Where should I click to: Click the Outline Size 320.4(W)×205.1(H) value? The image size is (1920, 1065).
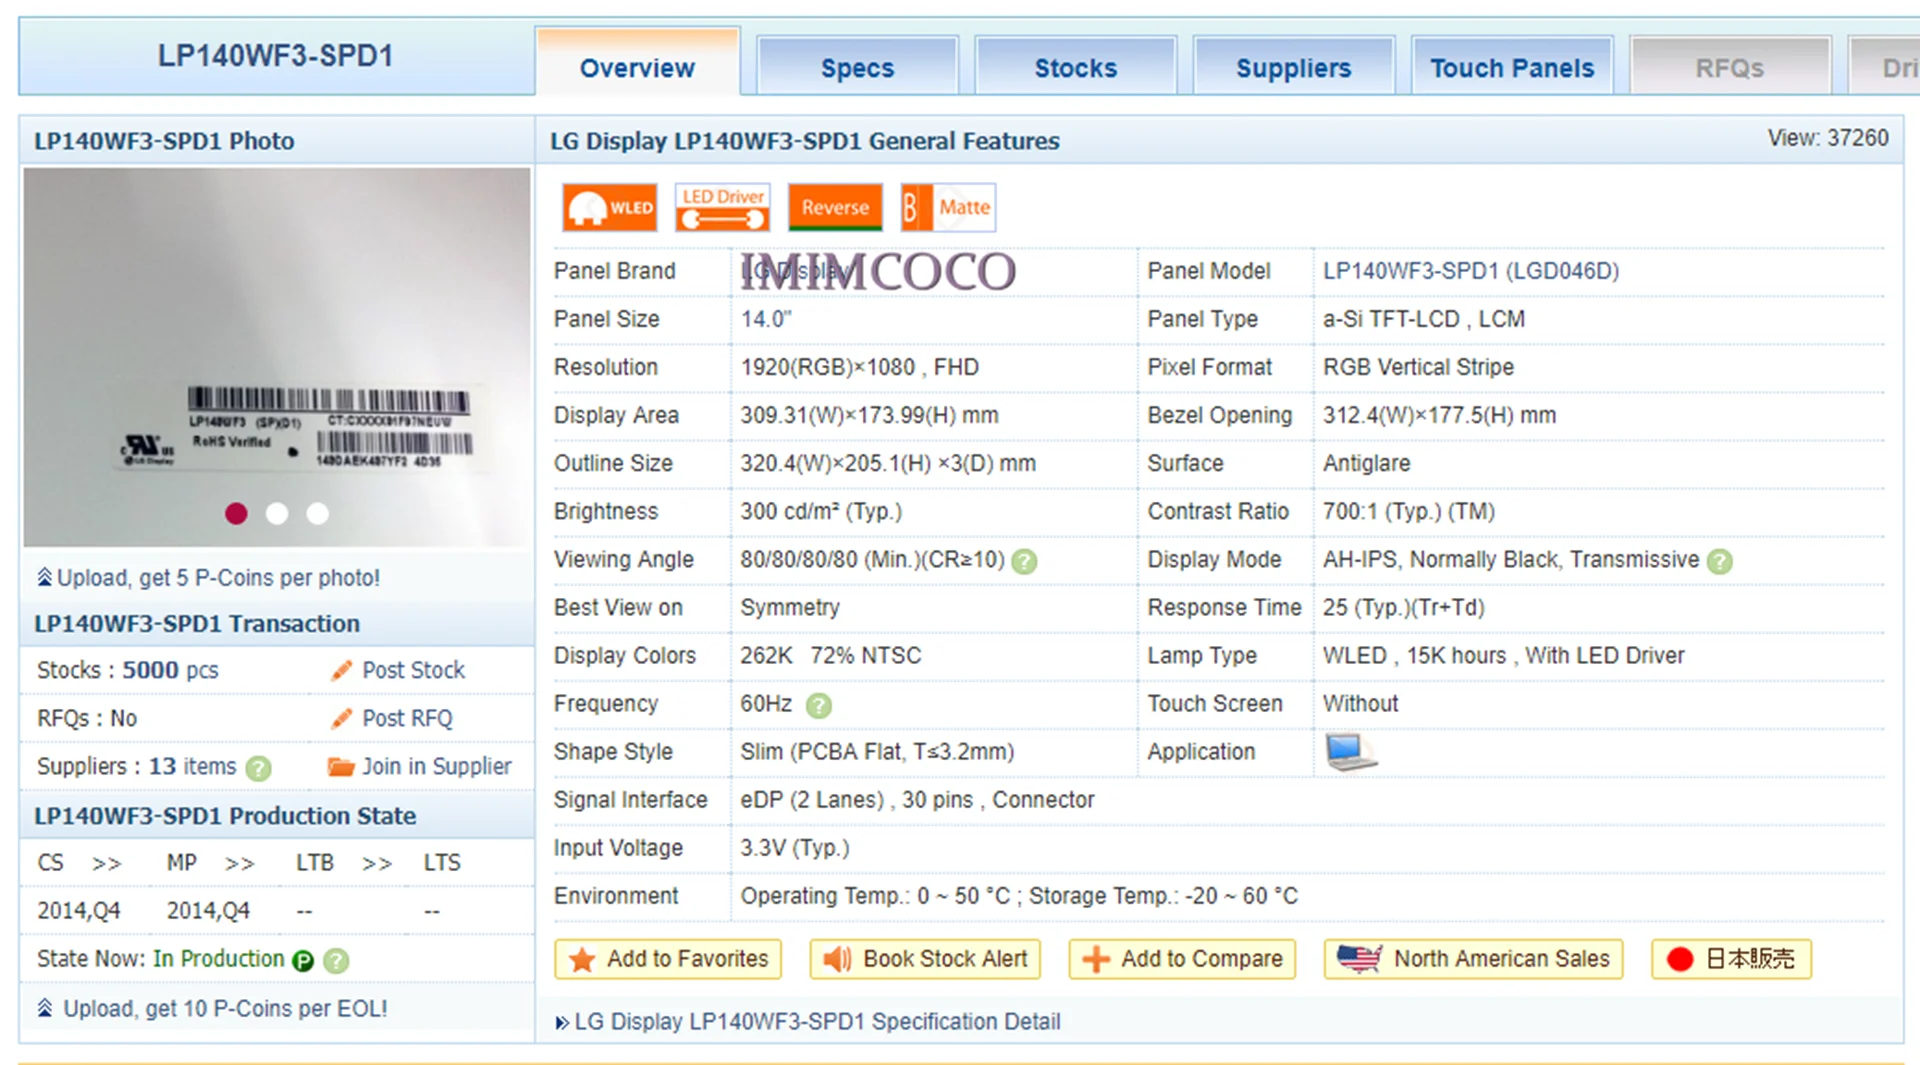click(888, 464)
